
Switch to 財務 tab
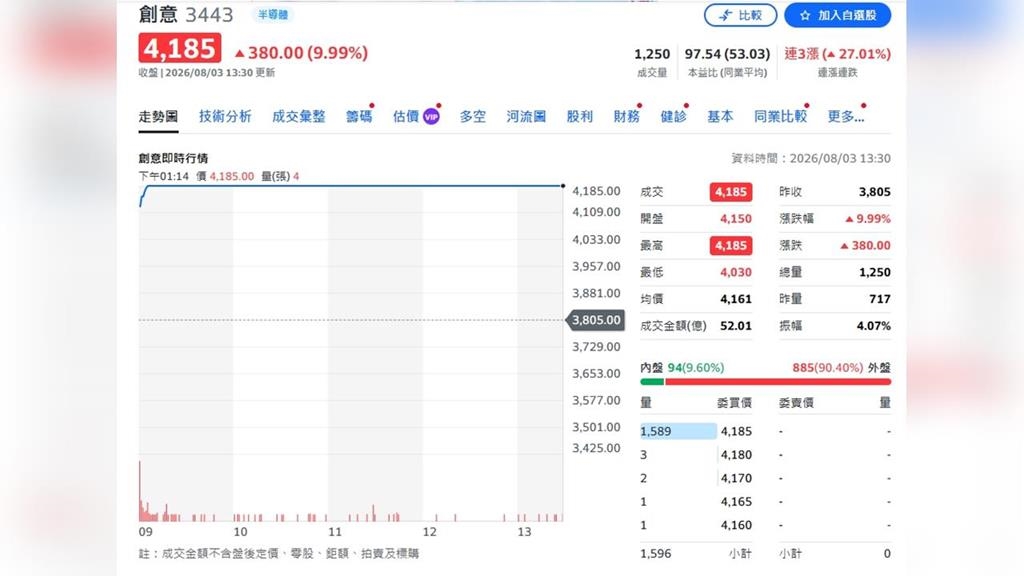pyautogui.click(x=626, y=116)
